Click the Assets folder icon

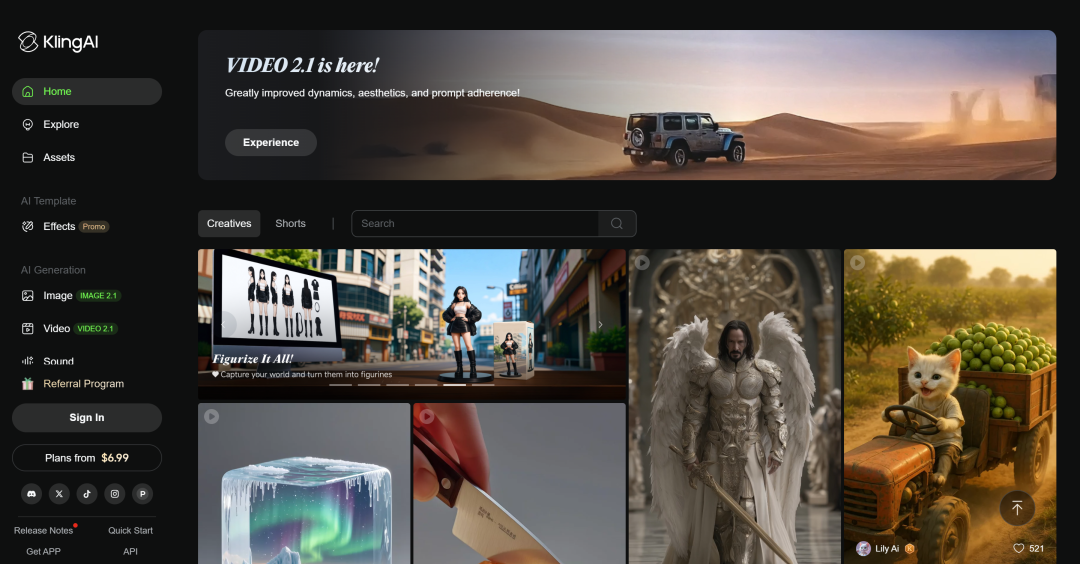coord(28,158)
